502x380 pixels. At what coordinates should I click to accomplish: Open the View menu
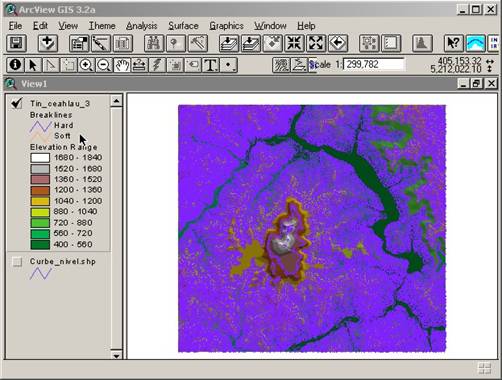point(68,26)
